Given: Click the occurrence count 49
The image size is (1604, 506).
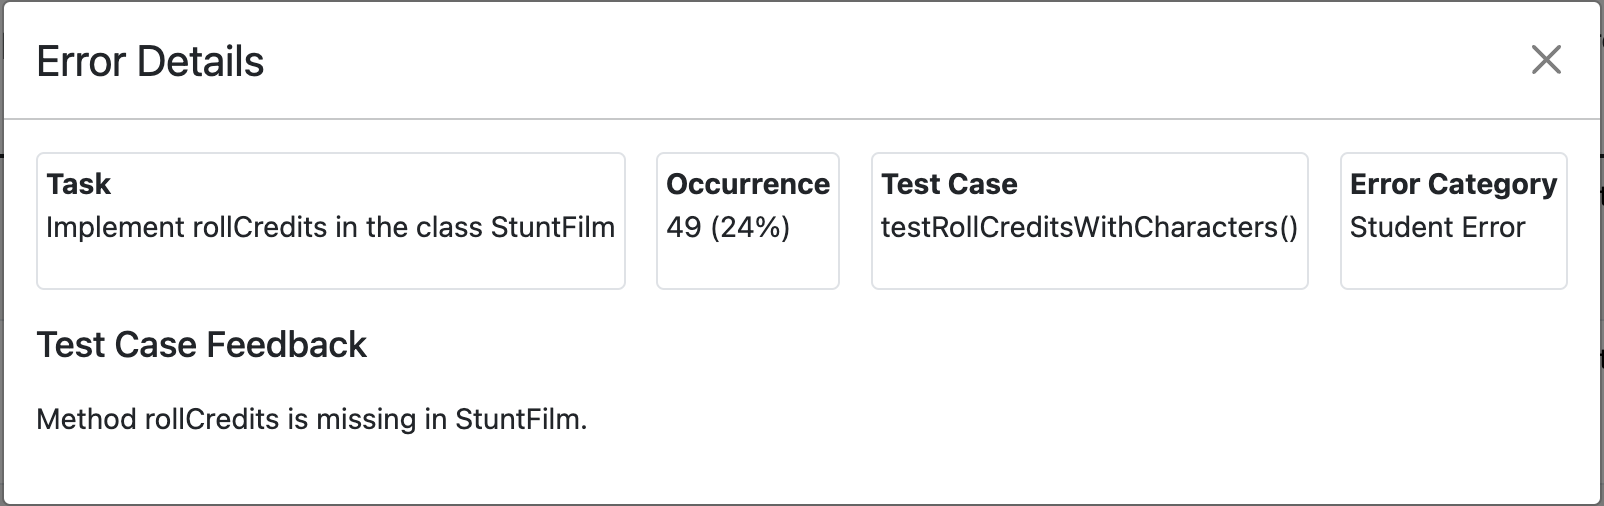Looking at the screenshot, I should (x=684, y=228).
